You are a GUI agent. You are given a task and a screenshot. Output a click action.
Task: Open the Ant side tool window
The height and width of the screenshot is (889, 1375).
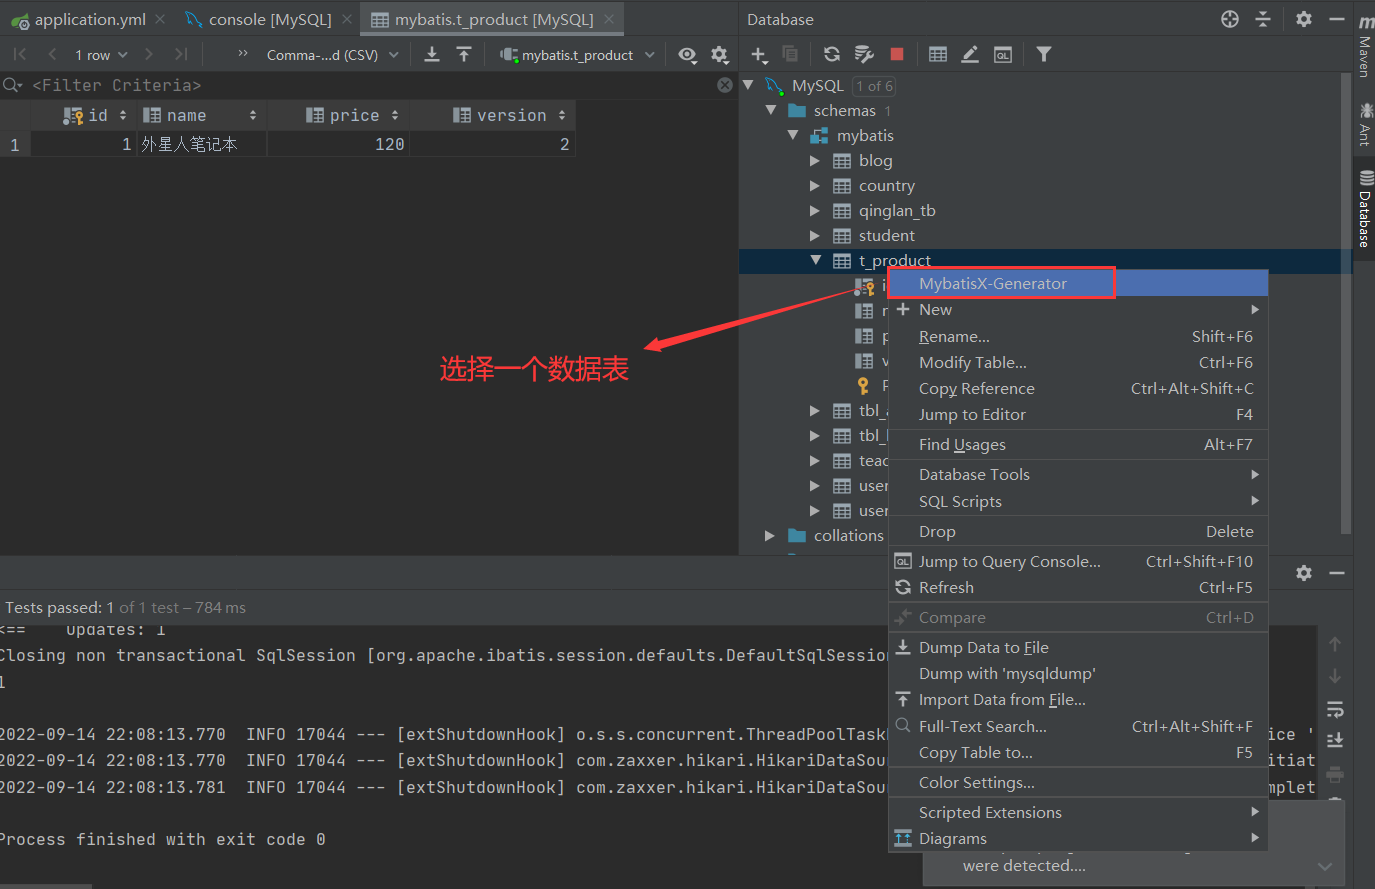[1365, 123]
